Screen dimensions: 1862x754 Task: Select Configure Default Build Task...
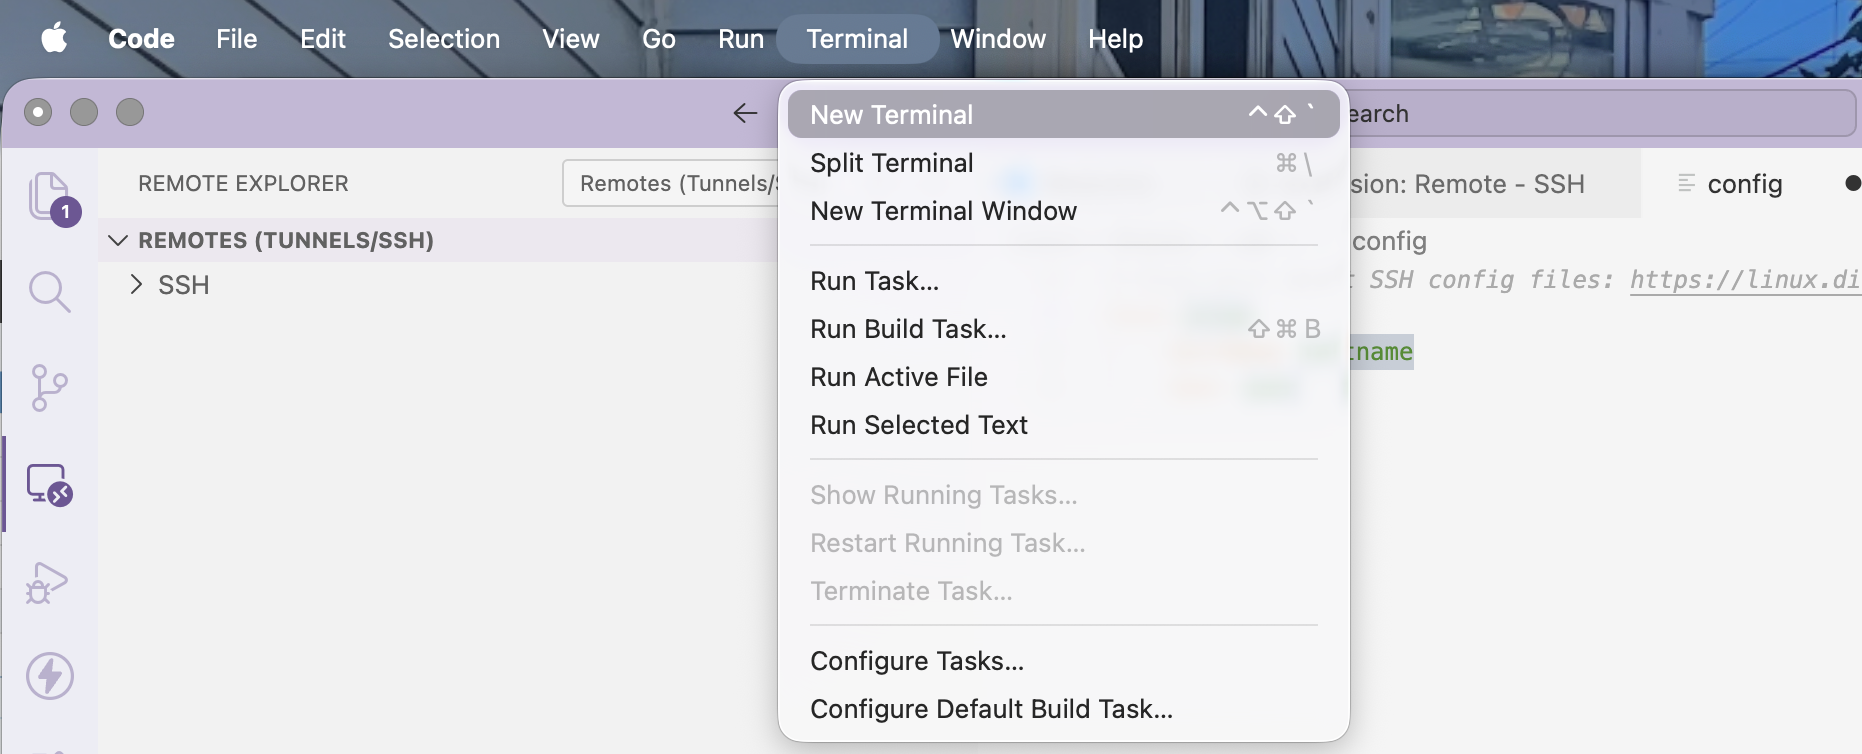(x=1064, y=709)
